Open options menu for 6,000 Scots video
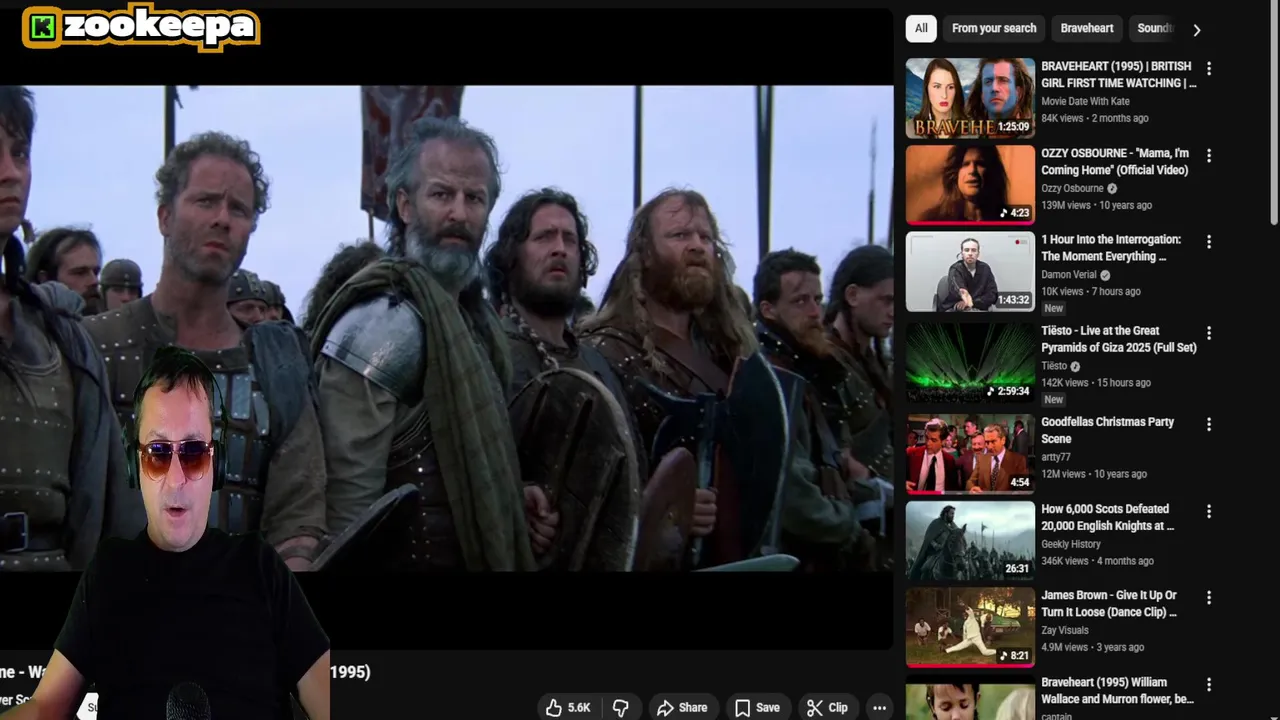Image resolution: width=1280 pixels, height=720 pixels. (1208, 511)
